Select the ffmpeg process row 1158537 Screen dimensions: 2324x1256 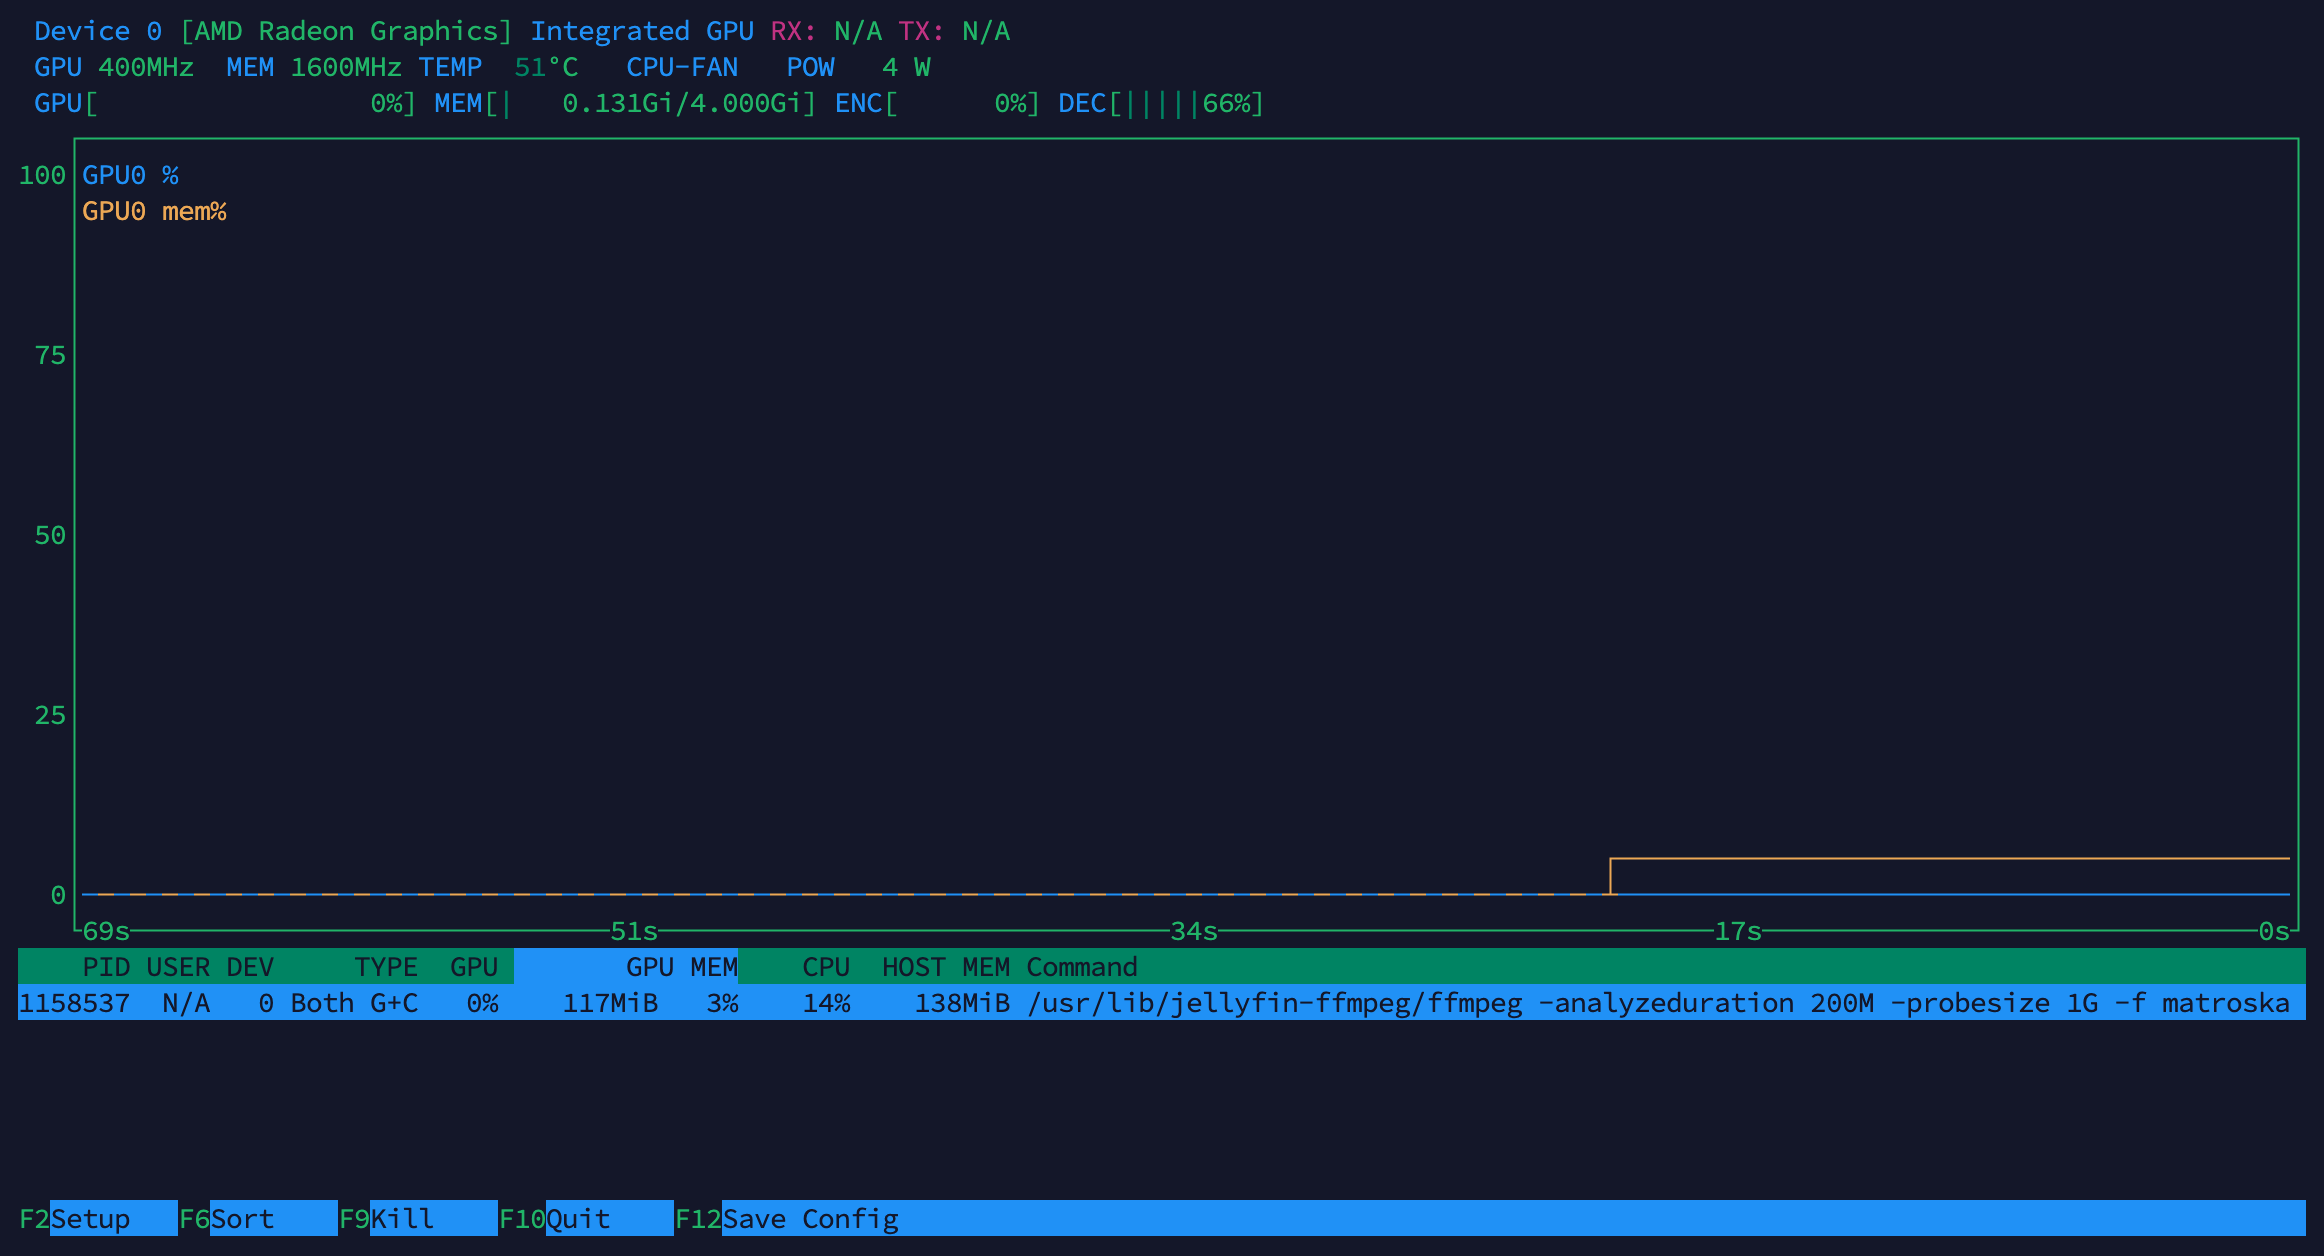(x=1160, y=1003)
